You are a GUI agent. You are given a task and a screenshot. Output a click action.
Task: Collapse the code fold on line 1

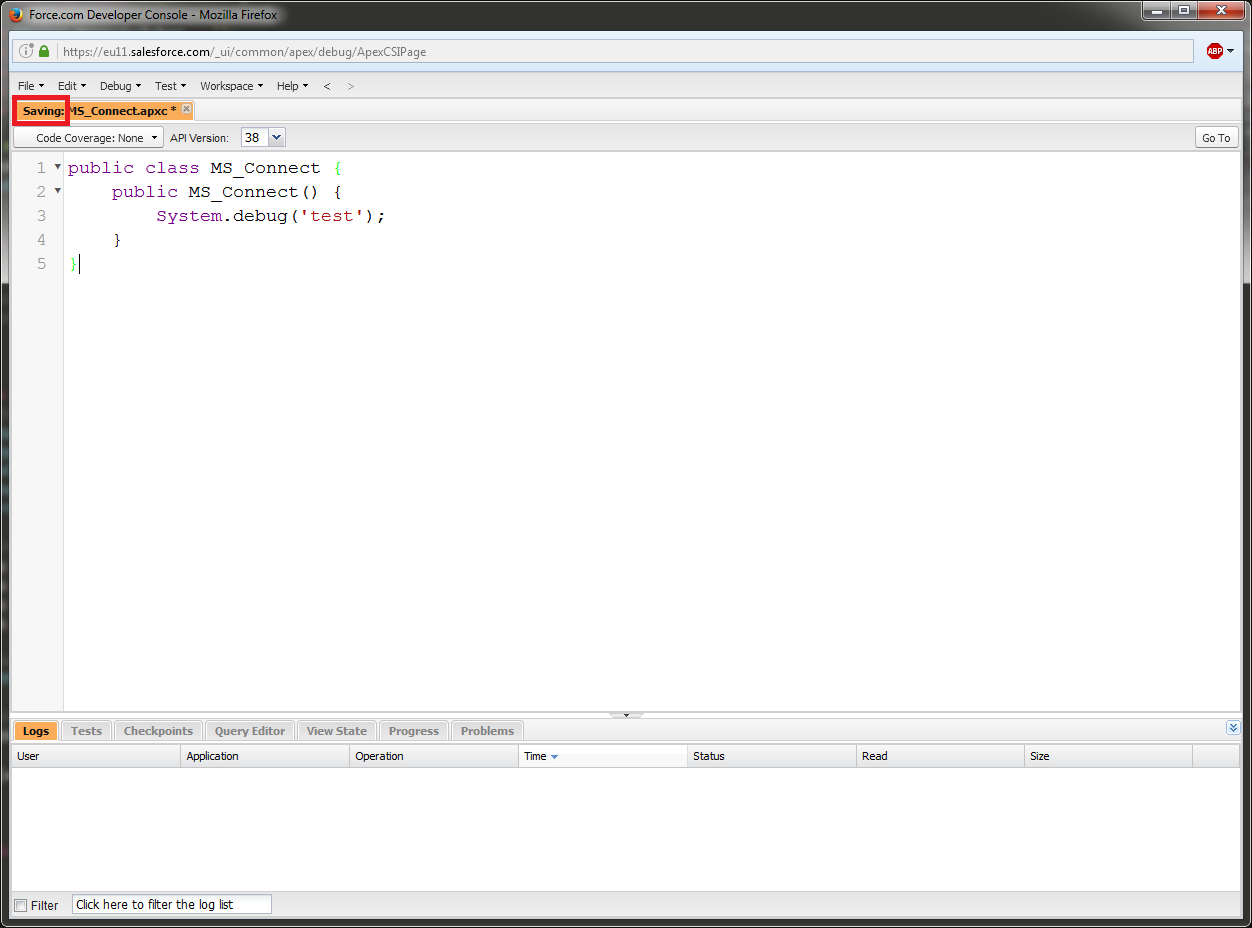57,167
